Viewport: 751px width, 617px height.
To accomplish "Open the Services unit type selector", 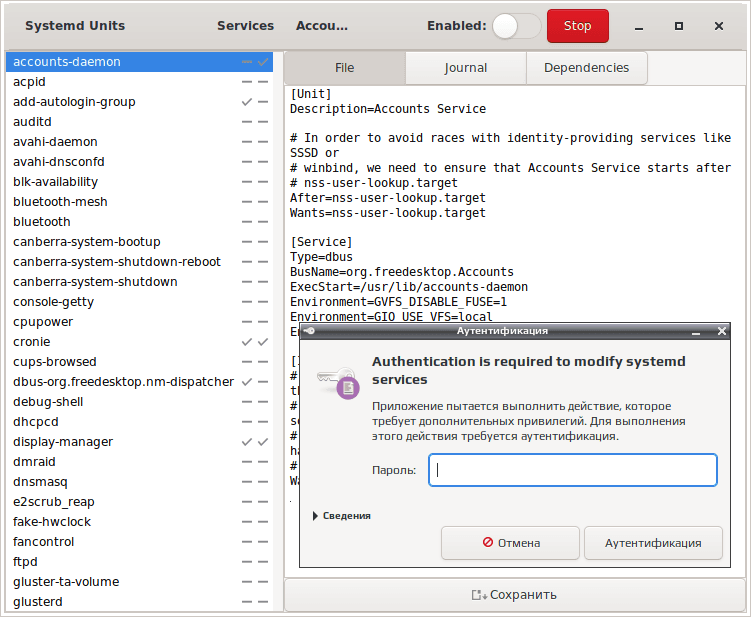I will point(245,26).
